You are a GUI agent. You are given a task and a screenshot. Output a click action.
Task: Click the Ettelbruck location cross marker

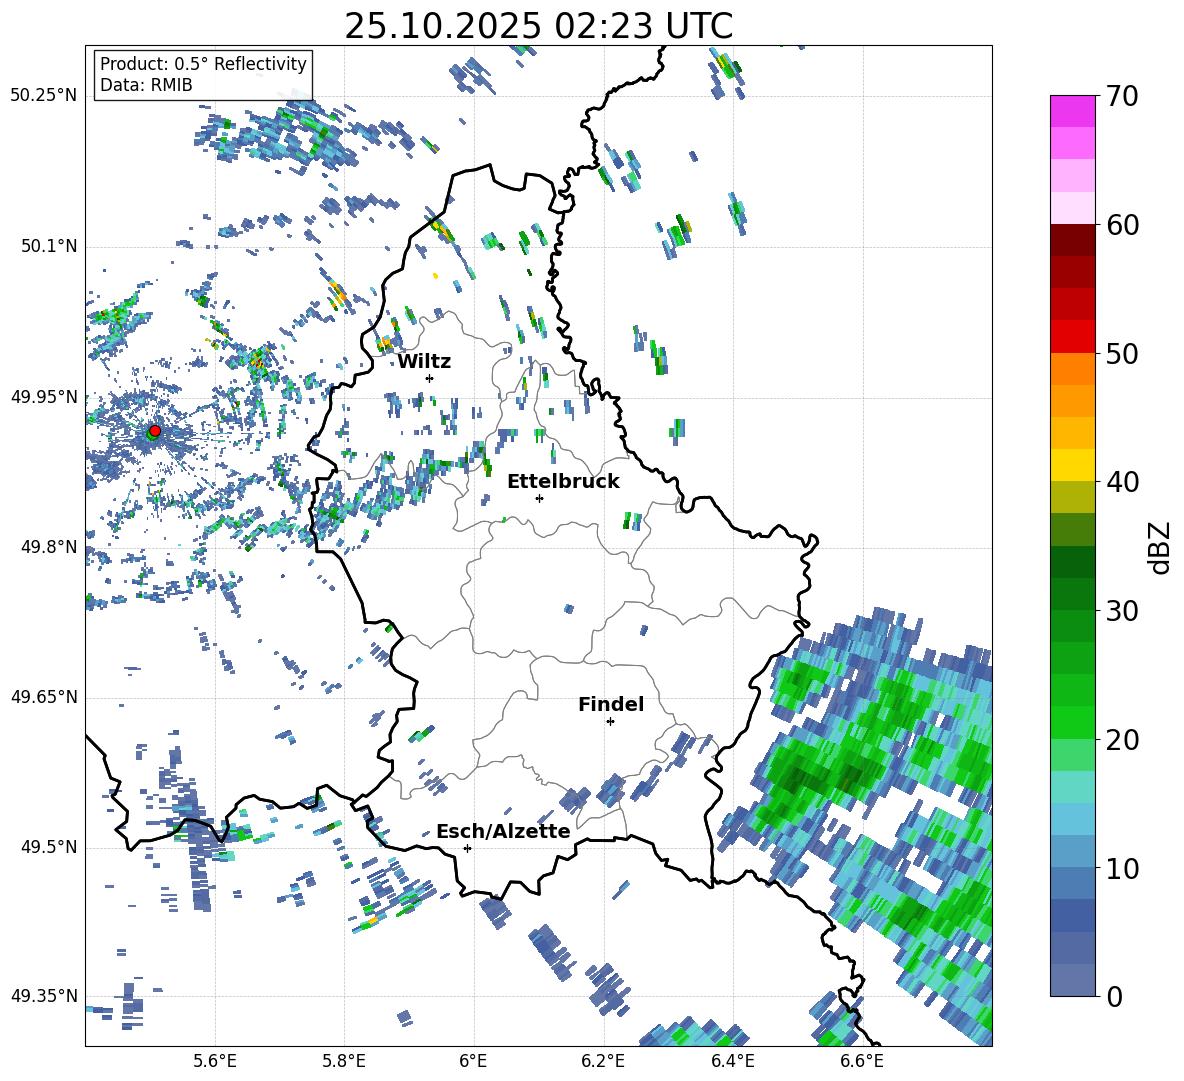(539, 498)
